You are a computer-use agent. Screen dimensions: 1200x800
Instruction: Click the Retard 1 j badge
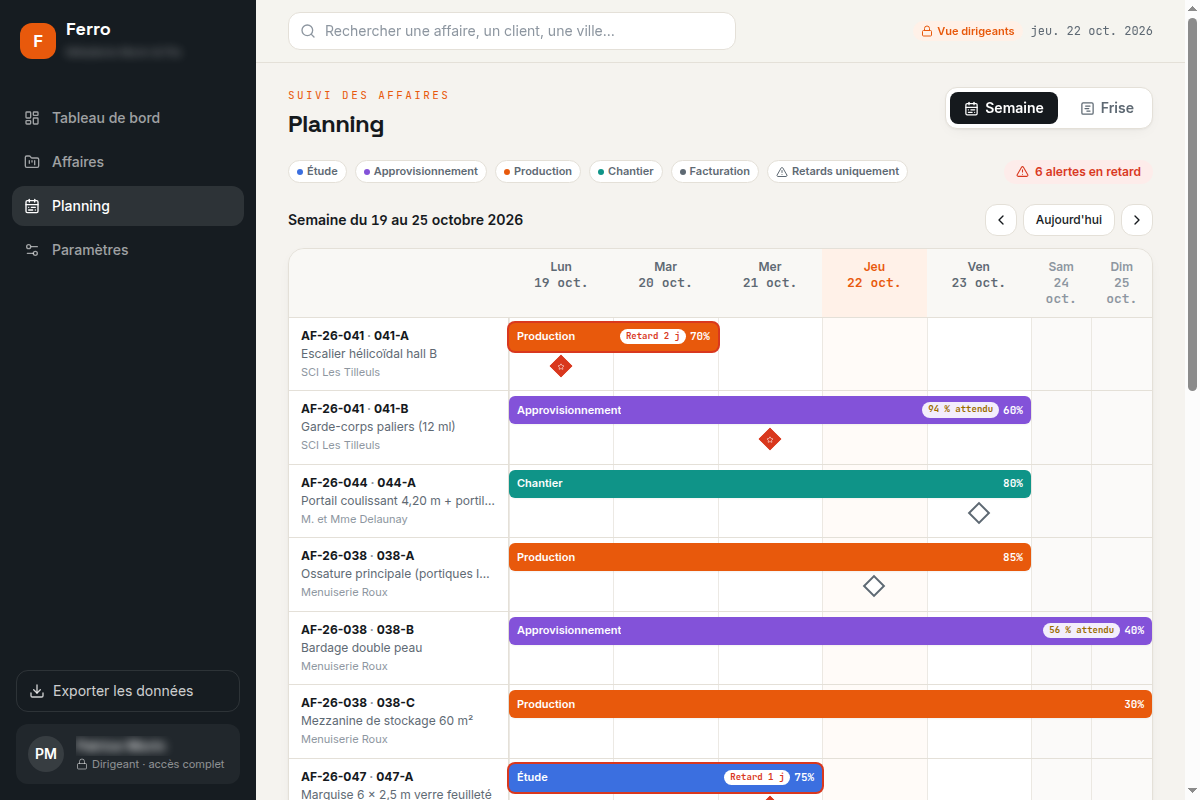click(757, 777)
